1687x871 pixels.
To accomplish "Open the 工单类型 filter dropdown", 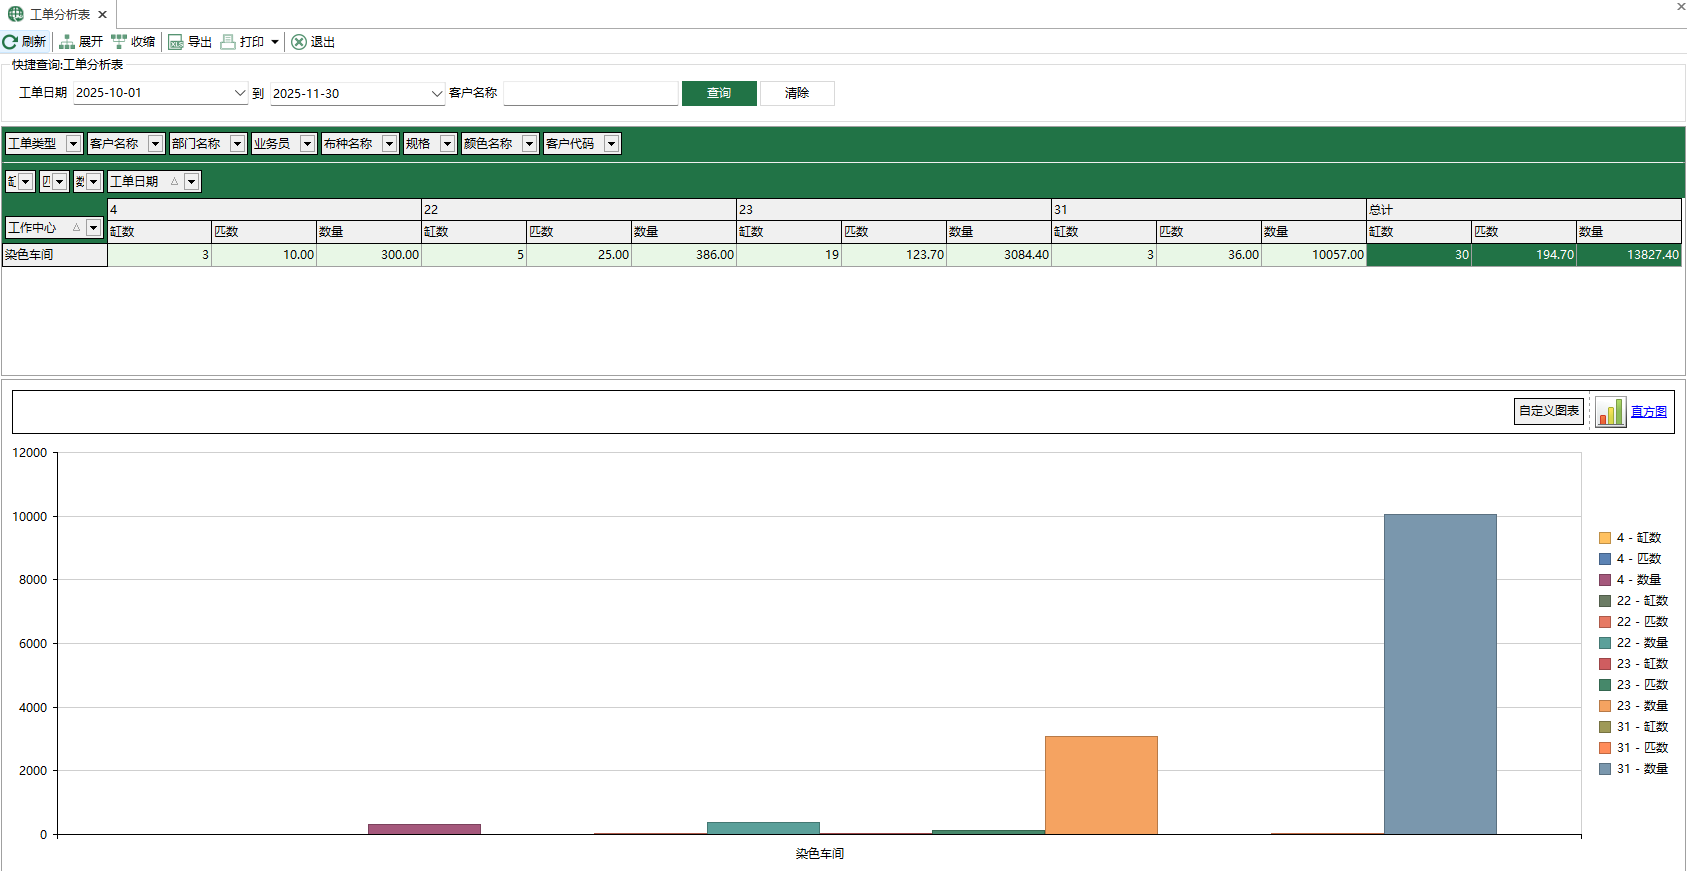I will (73, 144).
